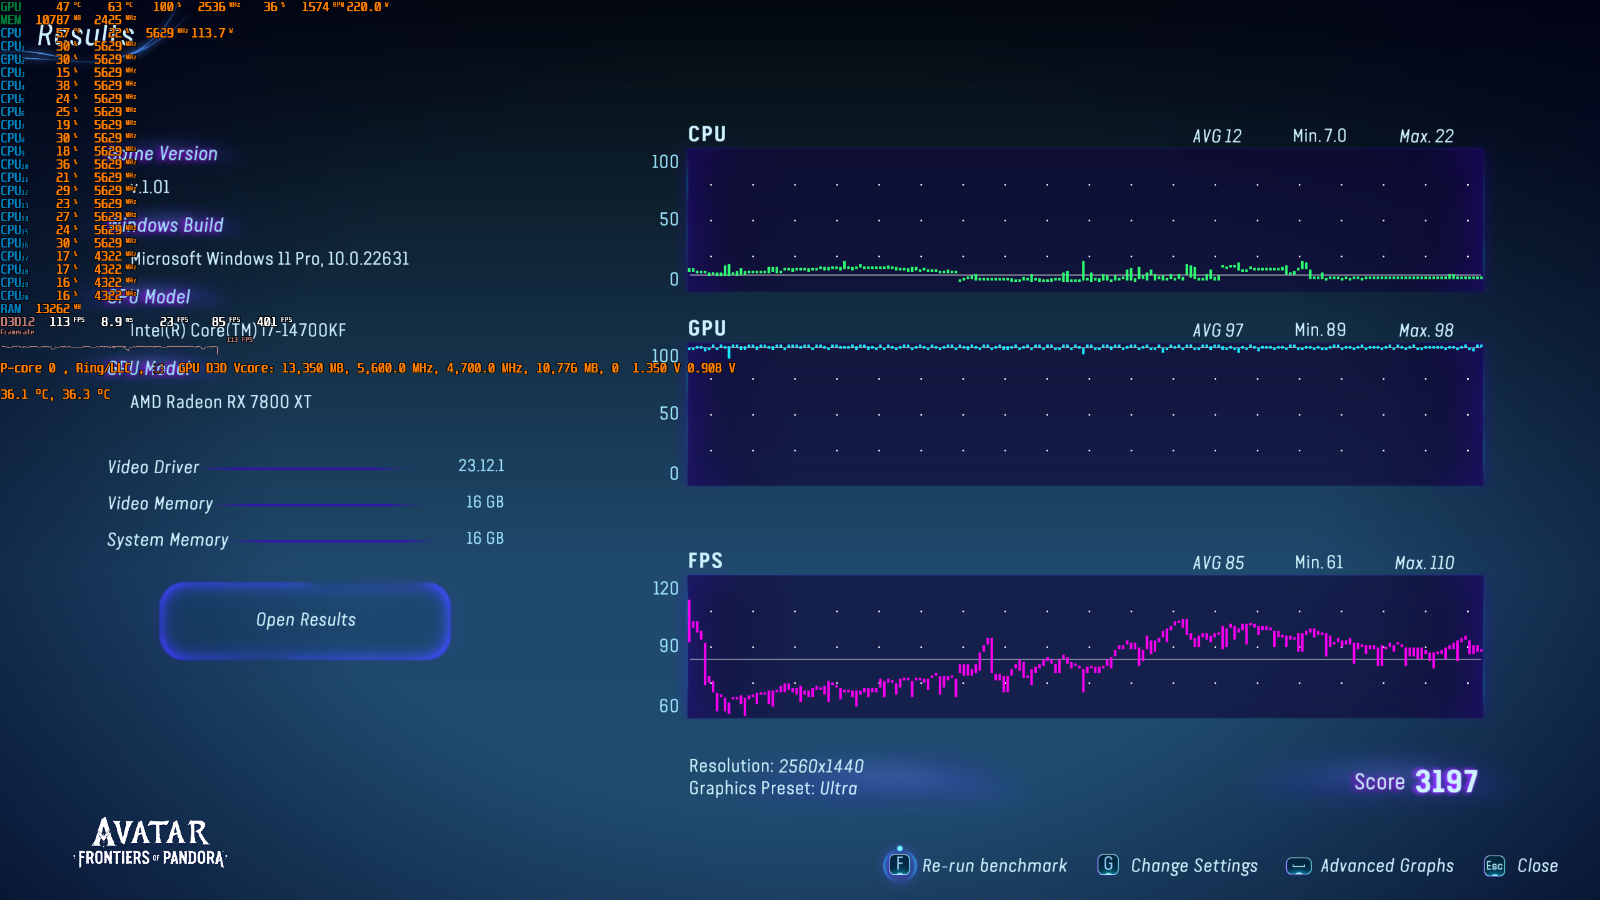Click the CPU AVG 12 value
The height and width of the screenshot is (900, 1600).
[x=1217, y=136]
